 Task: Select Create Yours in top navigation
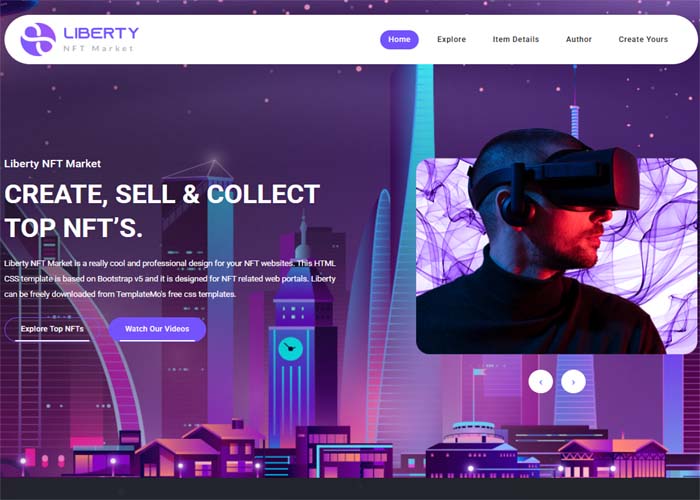[643, 39]
